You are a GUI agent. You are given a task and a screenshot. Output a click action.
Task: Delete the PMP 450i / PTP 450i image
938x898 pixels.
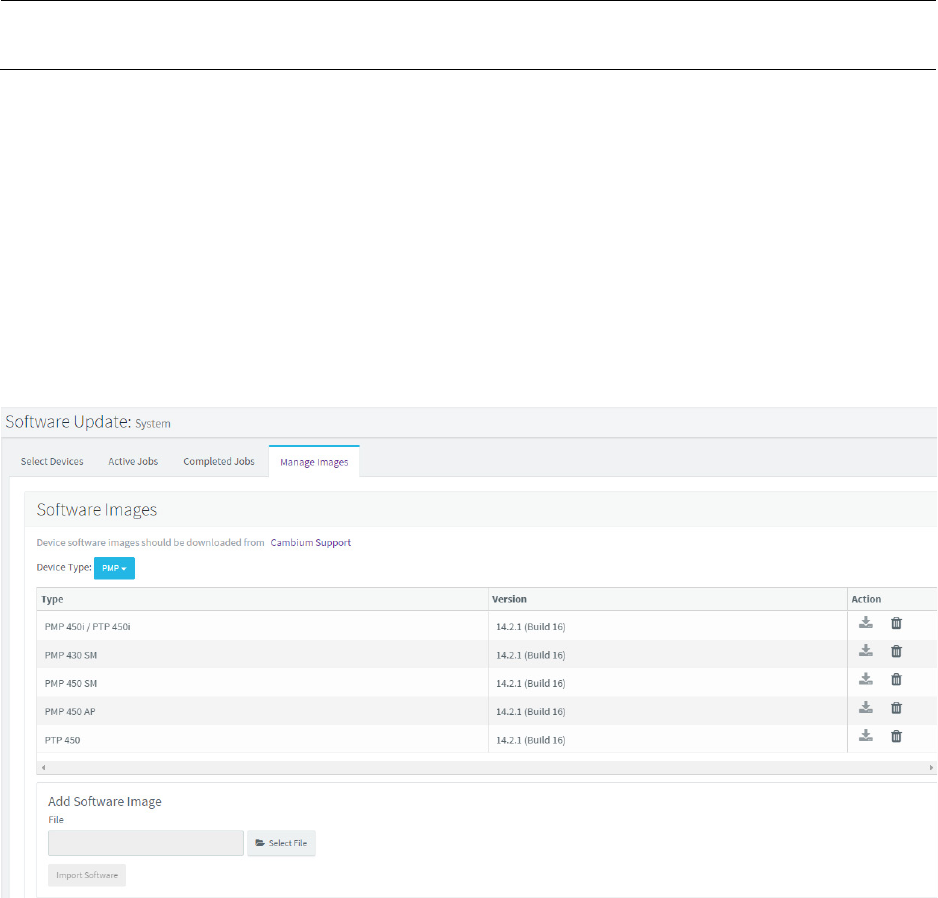coord(896,623)
